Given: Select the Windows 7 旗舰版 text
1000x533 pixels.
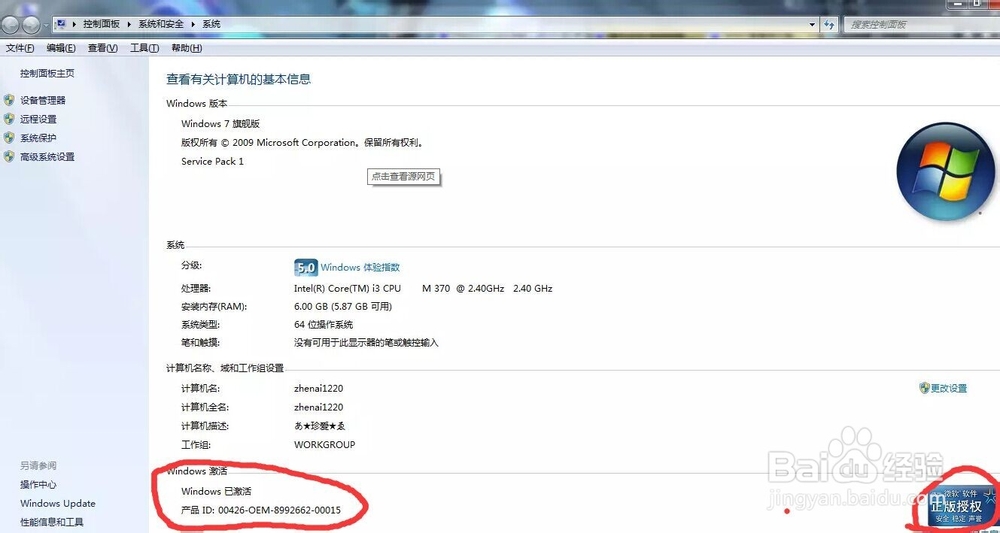Looking at the screenshot, I should coord(221,124).
